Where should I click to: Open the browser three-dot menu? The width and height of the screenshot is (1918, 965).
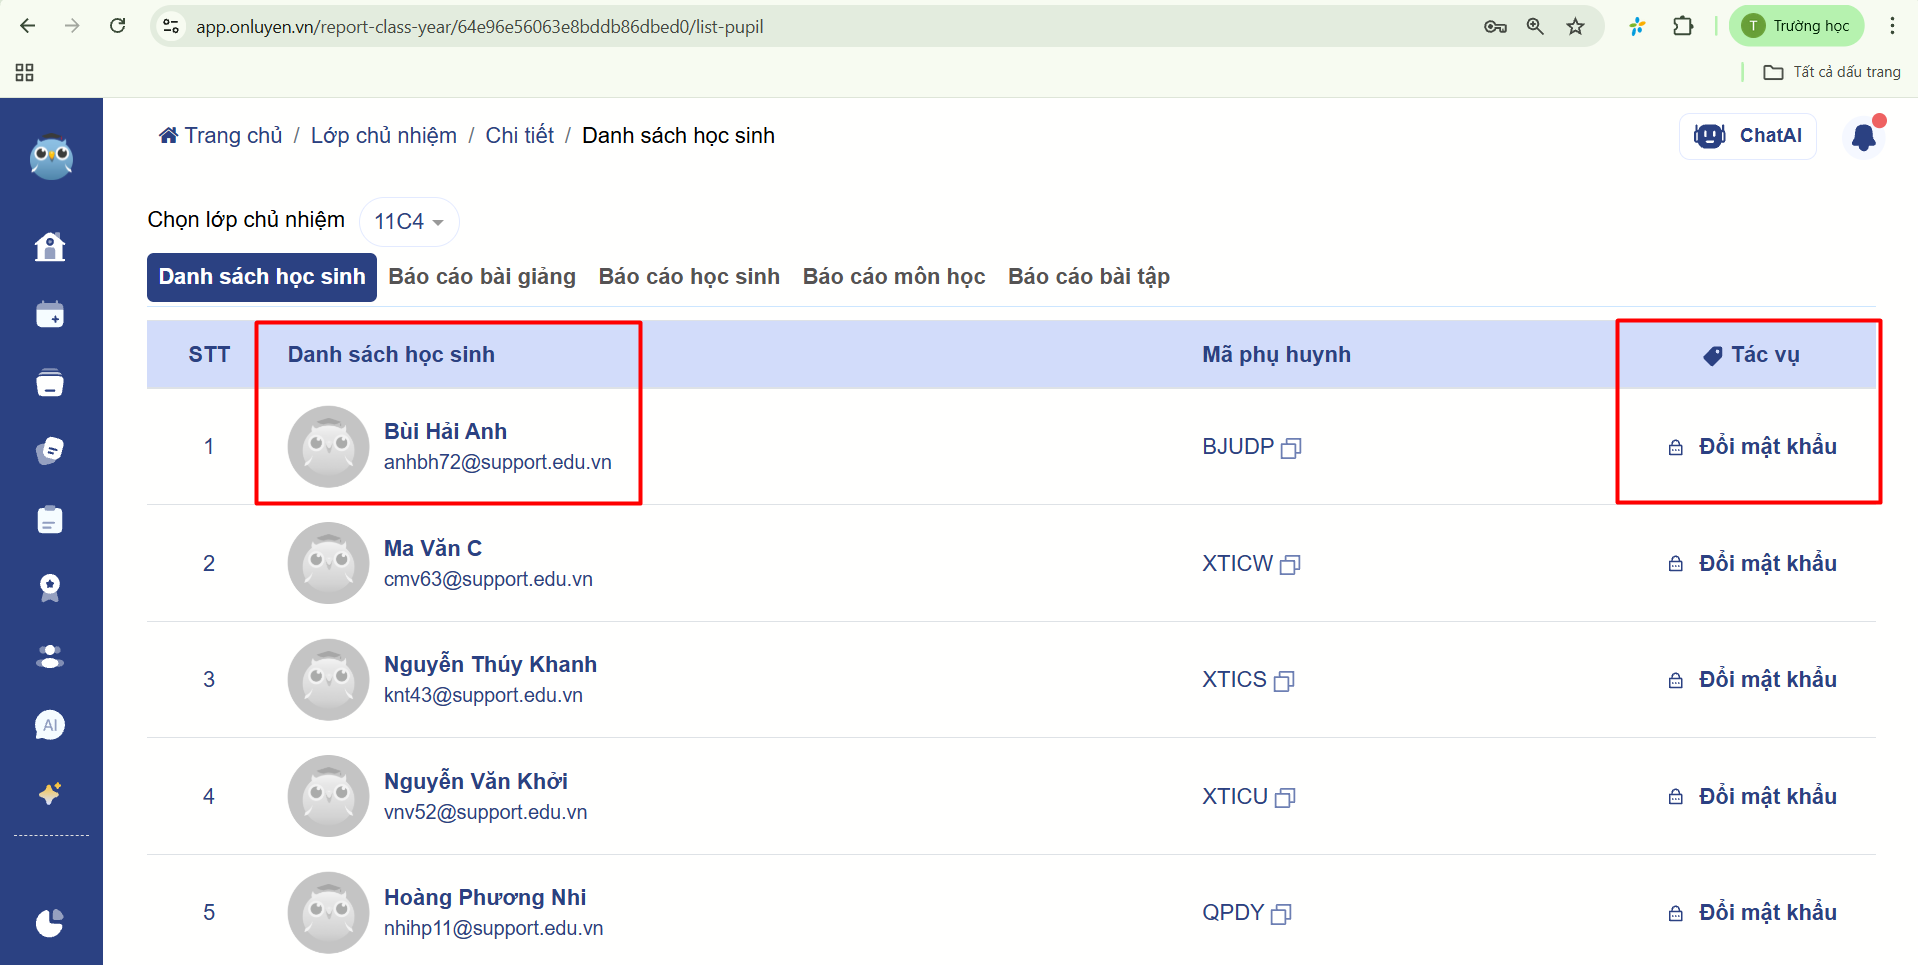point(1892,27)
